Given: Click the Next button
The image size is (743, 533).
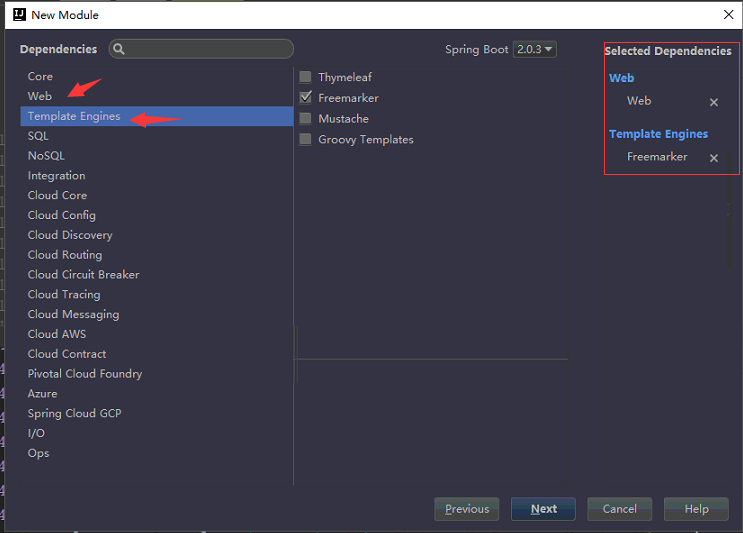Looking at the screenshot, I should [x=544, y=509].
